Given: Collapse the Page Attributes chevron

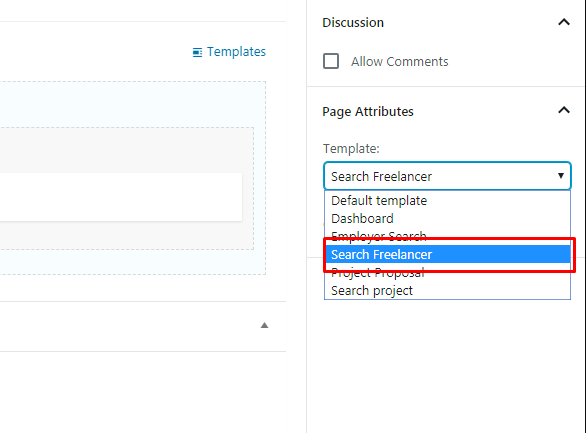Looking at the screenshot, I should [564, 110].
